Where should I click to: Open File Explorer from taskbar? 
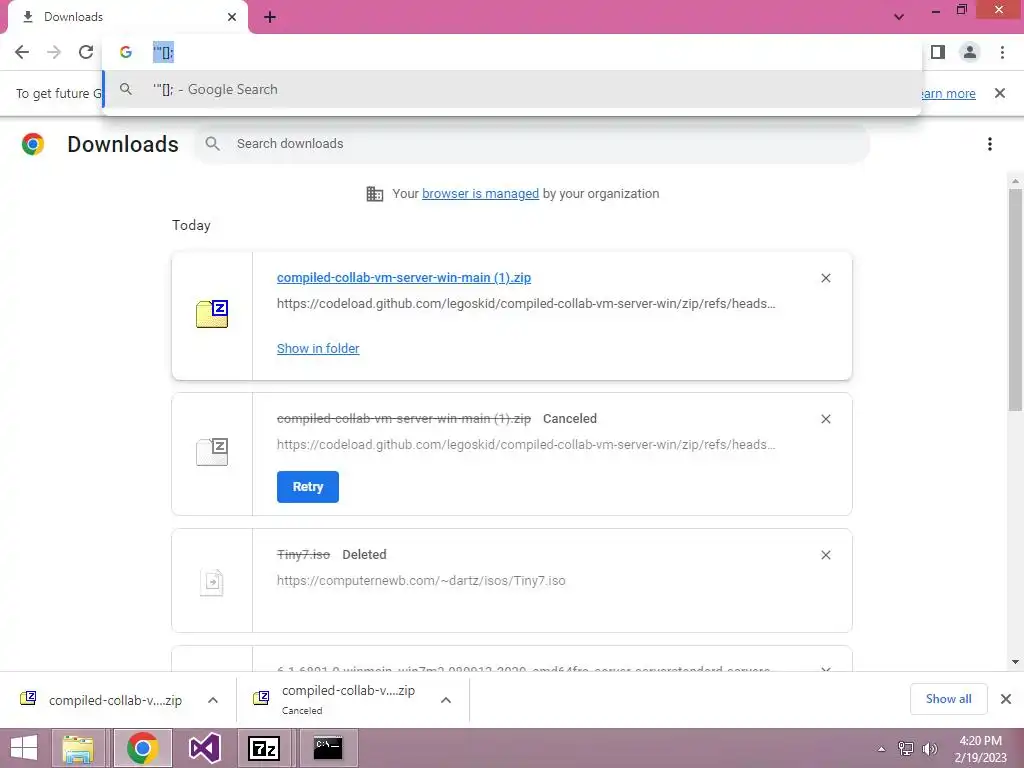click(78, 748)
